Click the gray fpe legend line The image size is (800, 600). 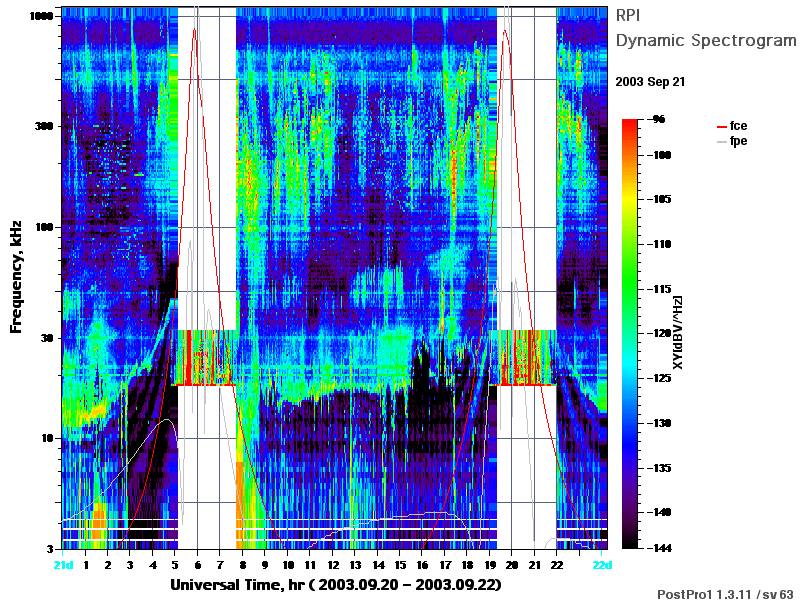pos(721,141)
